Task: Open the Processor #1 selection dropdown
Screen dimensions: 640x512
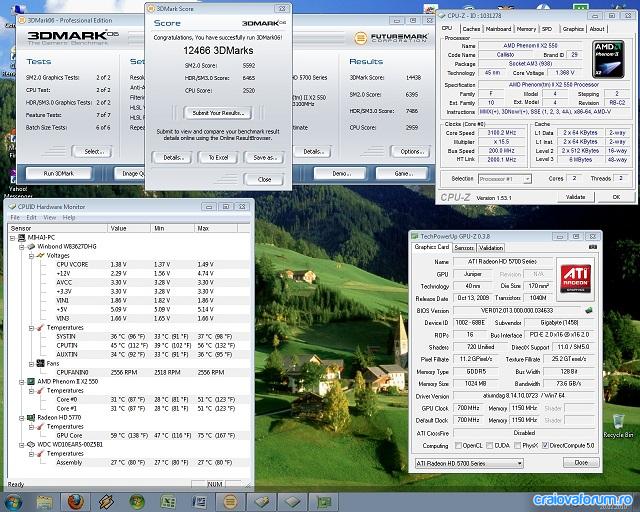Action: 504,179
